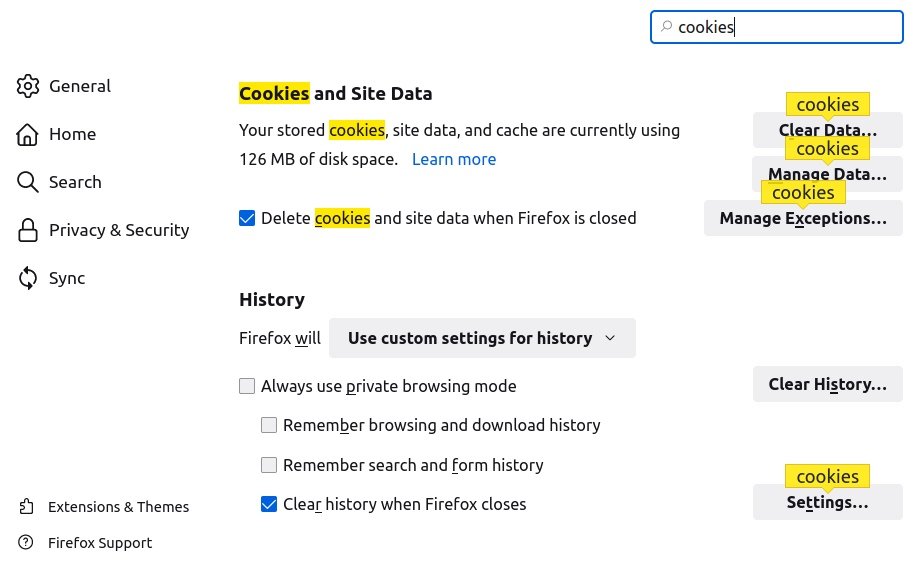Screen dimensions: 913x573
Task: Click the Search magnifier sidebar icon
Action: coord(28,182)
